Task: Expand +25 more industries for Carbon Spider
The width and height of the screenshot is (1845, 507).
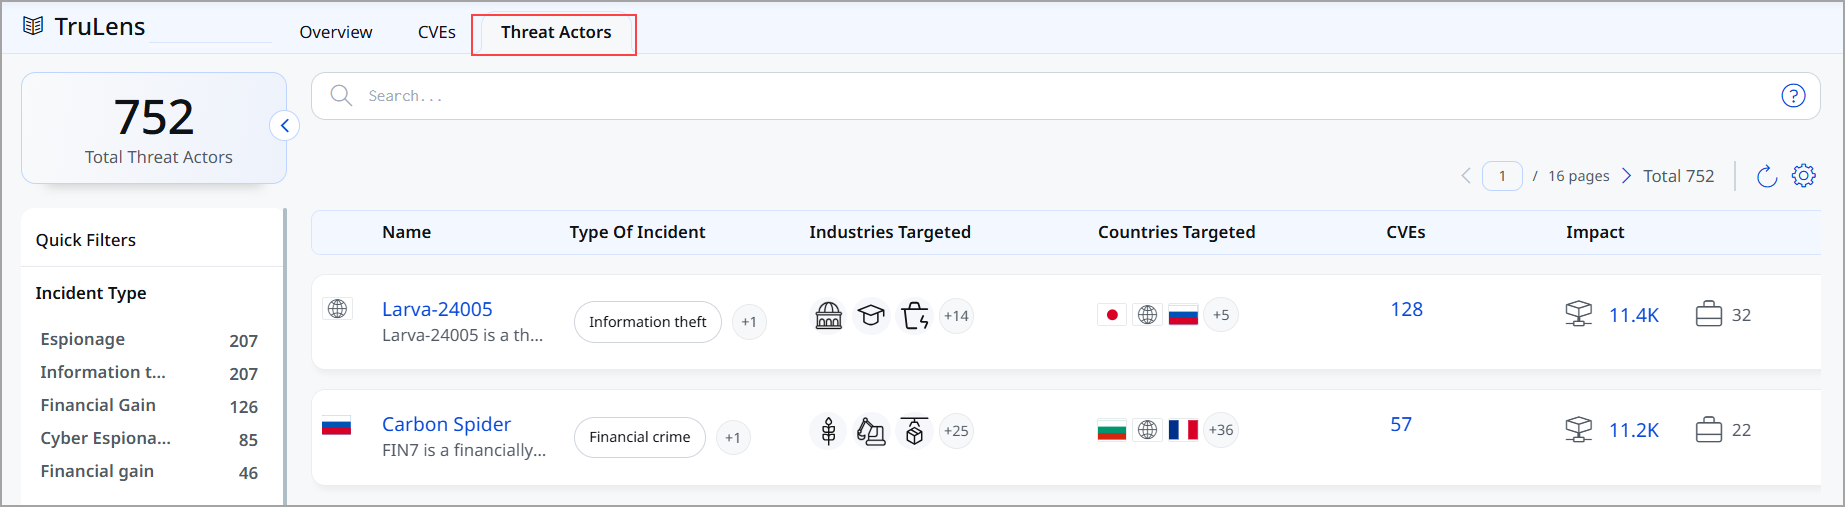Action: pos(956,431)
